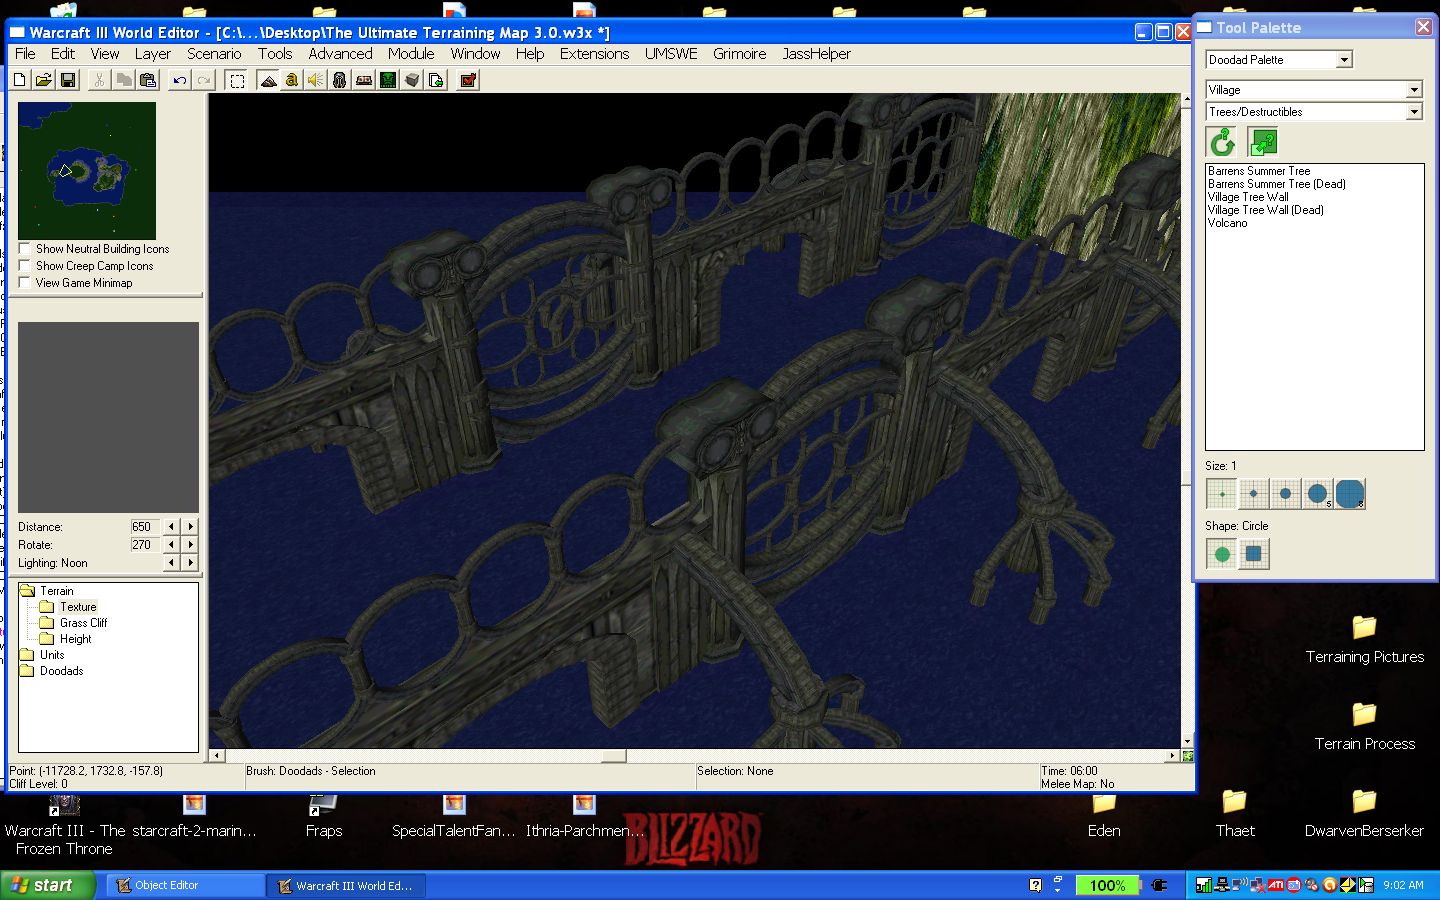Click the Copy toolbar icon
The image size is (1440, 900).
[123, 80]
